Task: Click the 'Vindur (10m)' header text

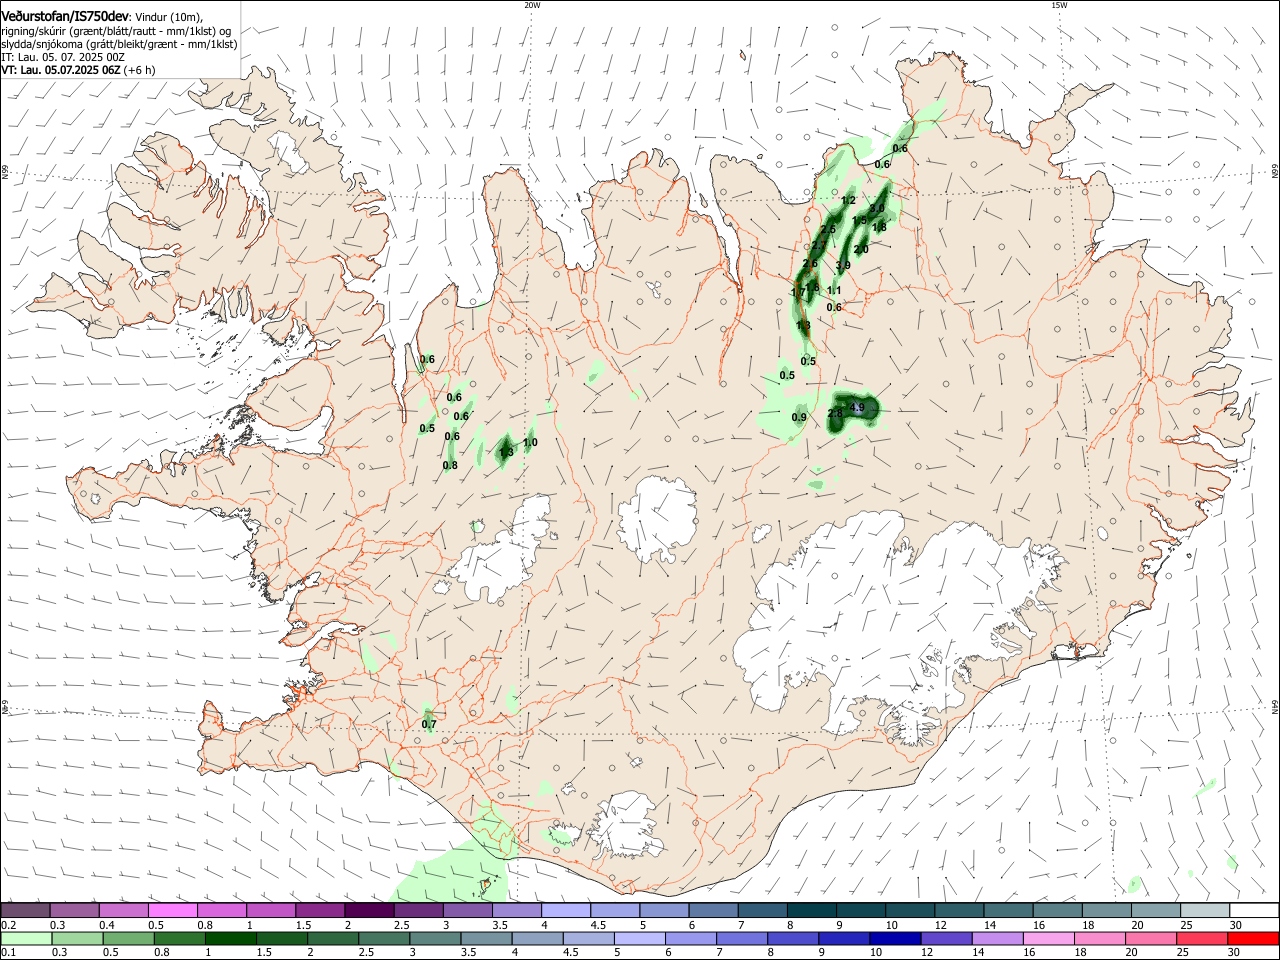Action: pyautogui.click(x=168, y=17)
